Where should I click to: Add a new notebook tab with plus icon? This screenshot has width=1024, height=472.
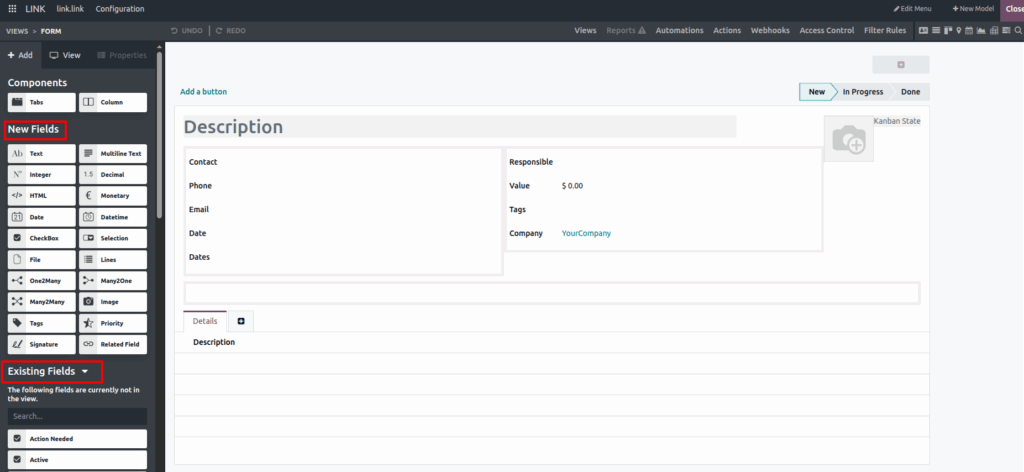241,321
